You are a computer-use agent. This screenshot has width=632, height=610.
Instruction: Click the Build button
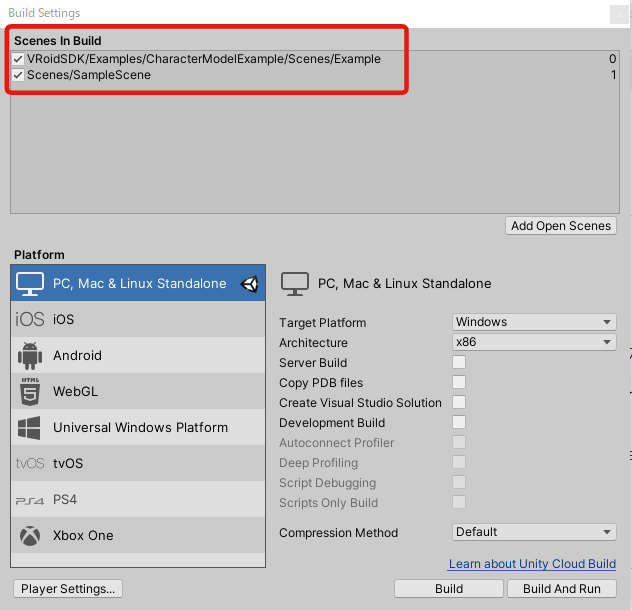coord(449,589)
